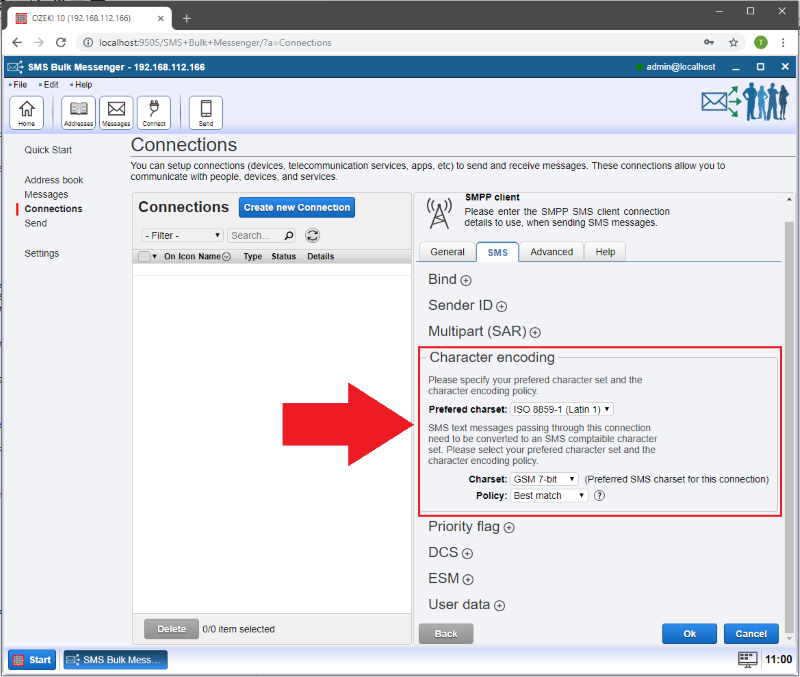Open the Messages envelope icon
The image size is (800, 677).
pos(116,112)
